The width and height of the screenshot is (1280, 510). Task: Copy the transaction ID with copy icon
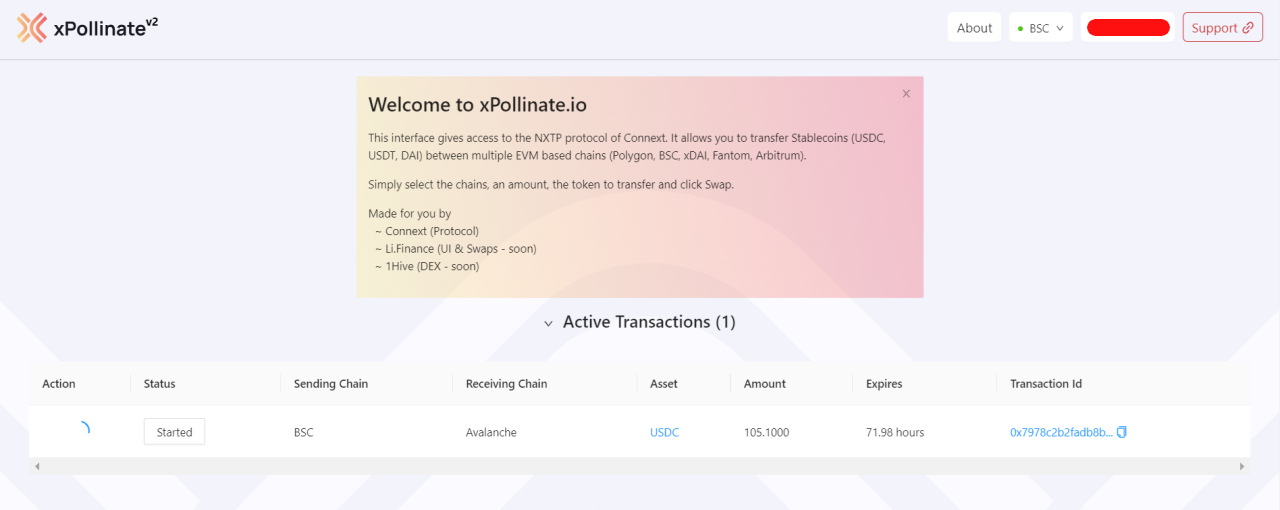point(1122,432)
